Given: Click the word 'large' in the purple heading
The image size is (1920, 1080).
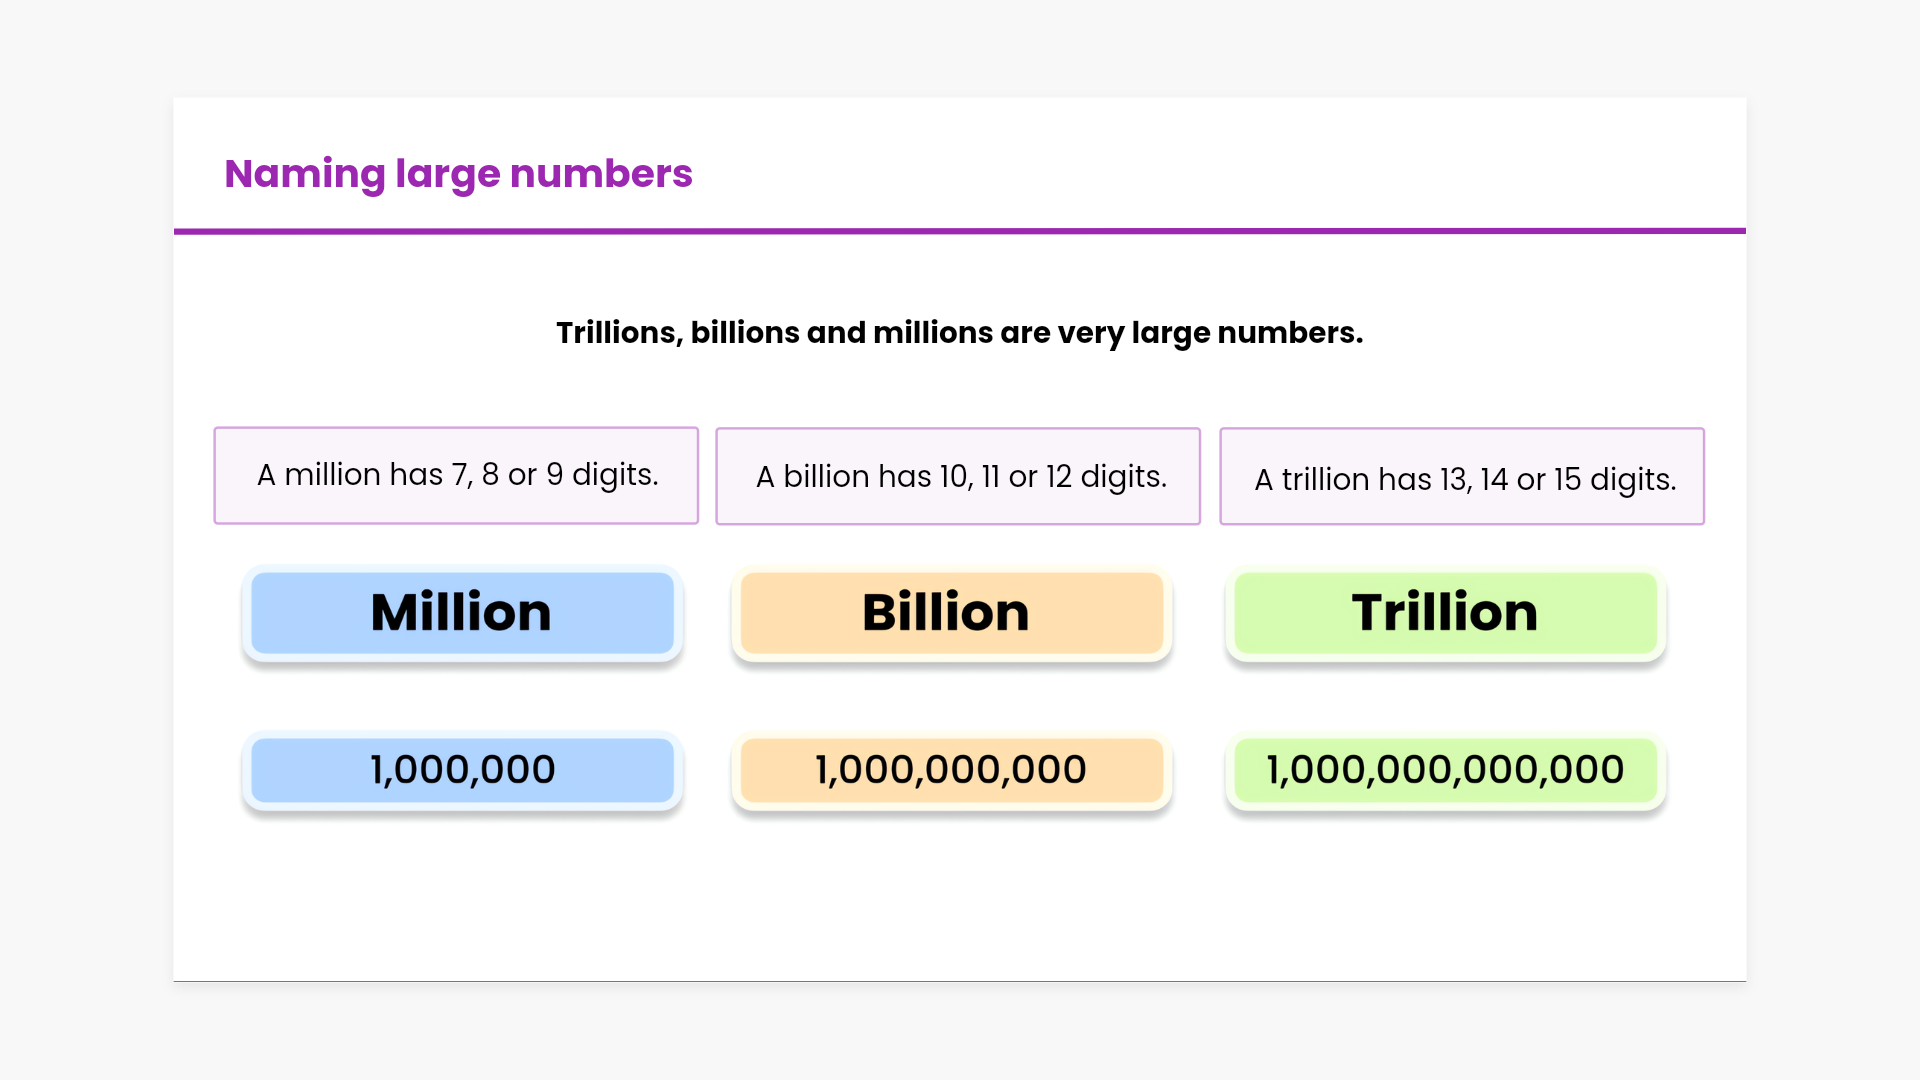Looking at the screenshot, I should tap(447, 174).
